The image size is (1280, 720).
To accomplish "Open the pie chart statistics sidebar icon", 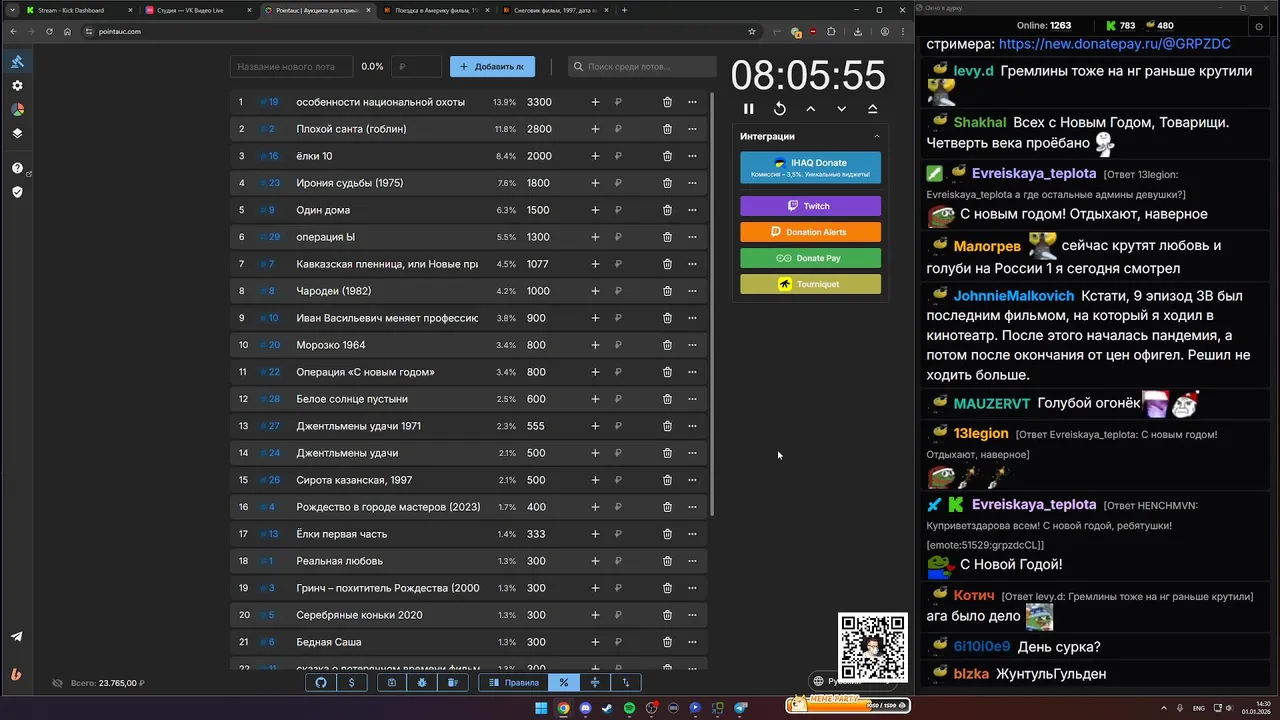I will [x=17, y=110].
